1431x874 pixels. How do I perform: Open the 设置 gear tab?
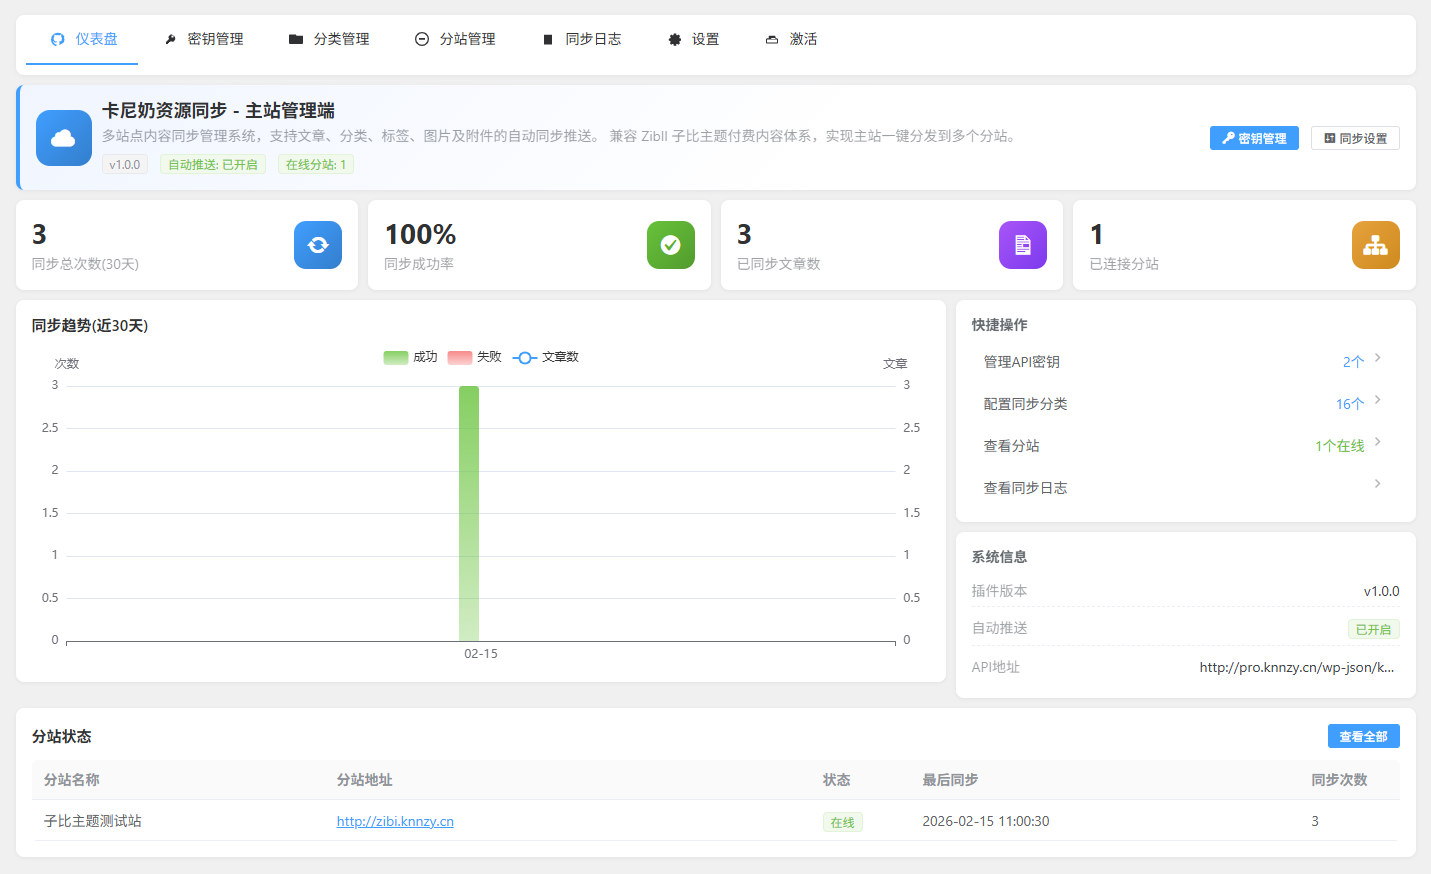point(693,39)
